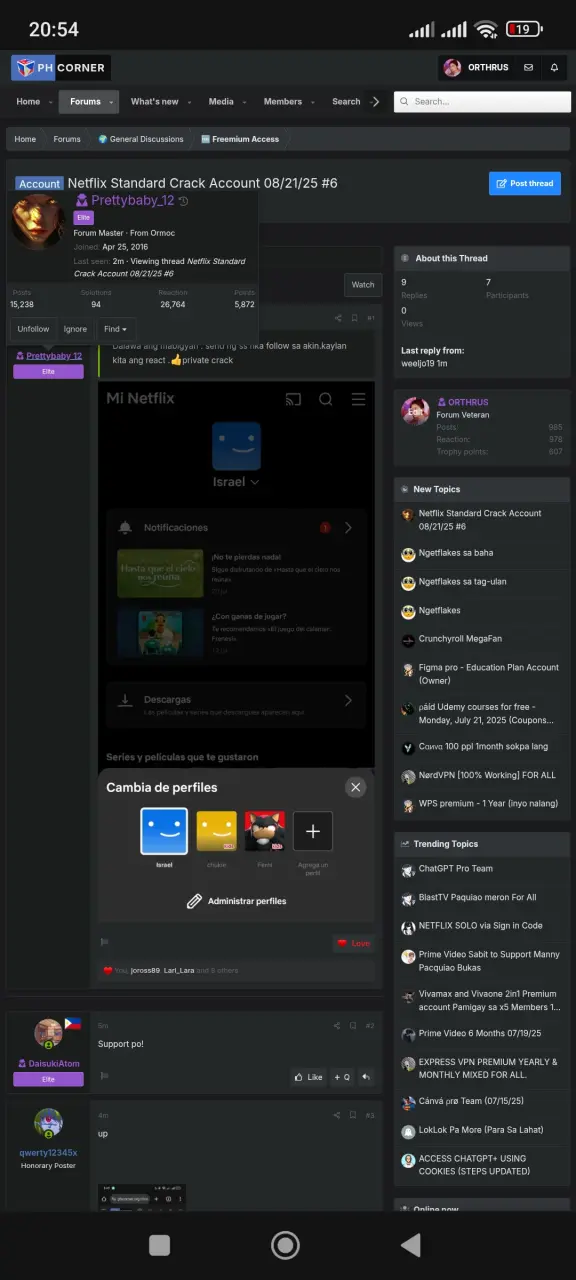Open EXPRESS VPN PREMIUM YEARLY topic
The width and height of the screenshot is (576, 1280).
(x=489, y=1068)
